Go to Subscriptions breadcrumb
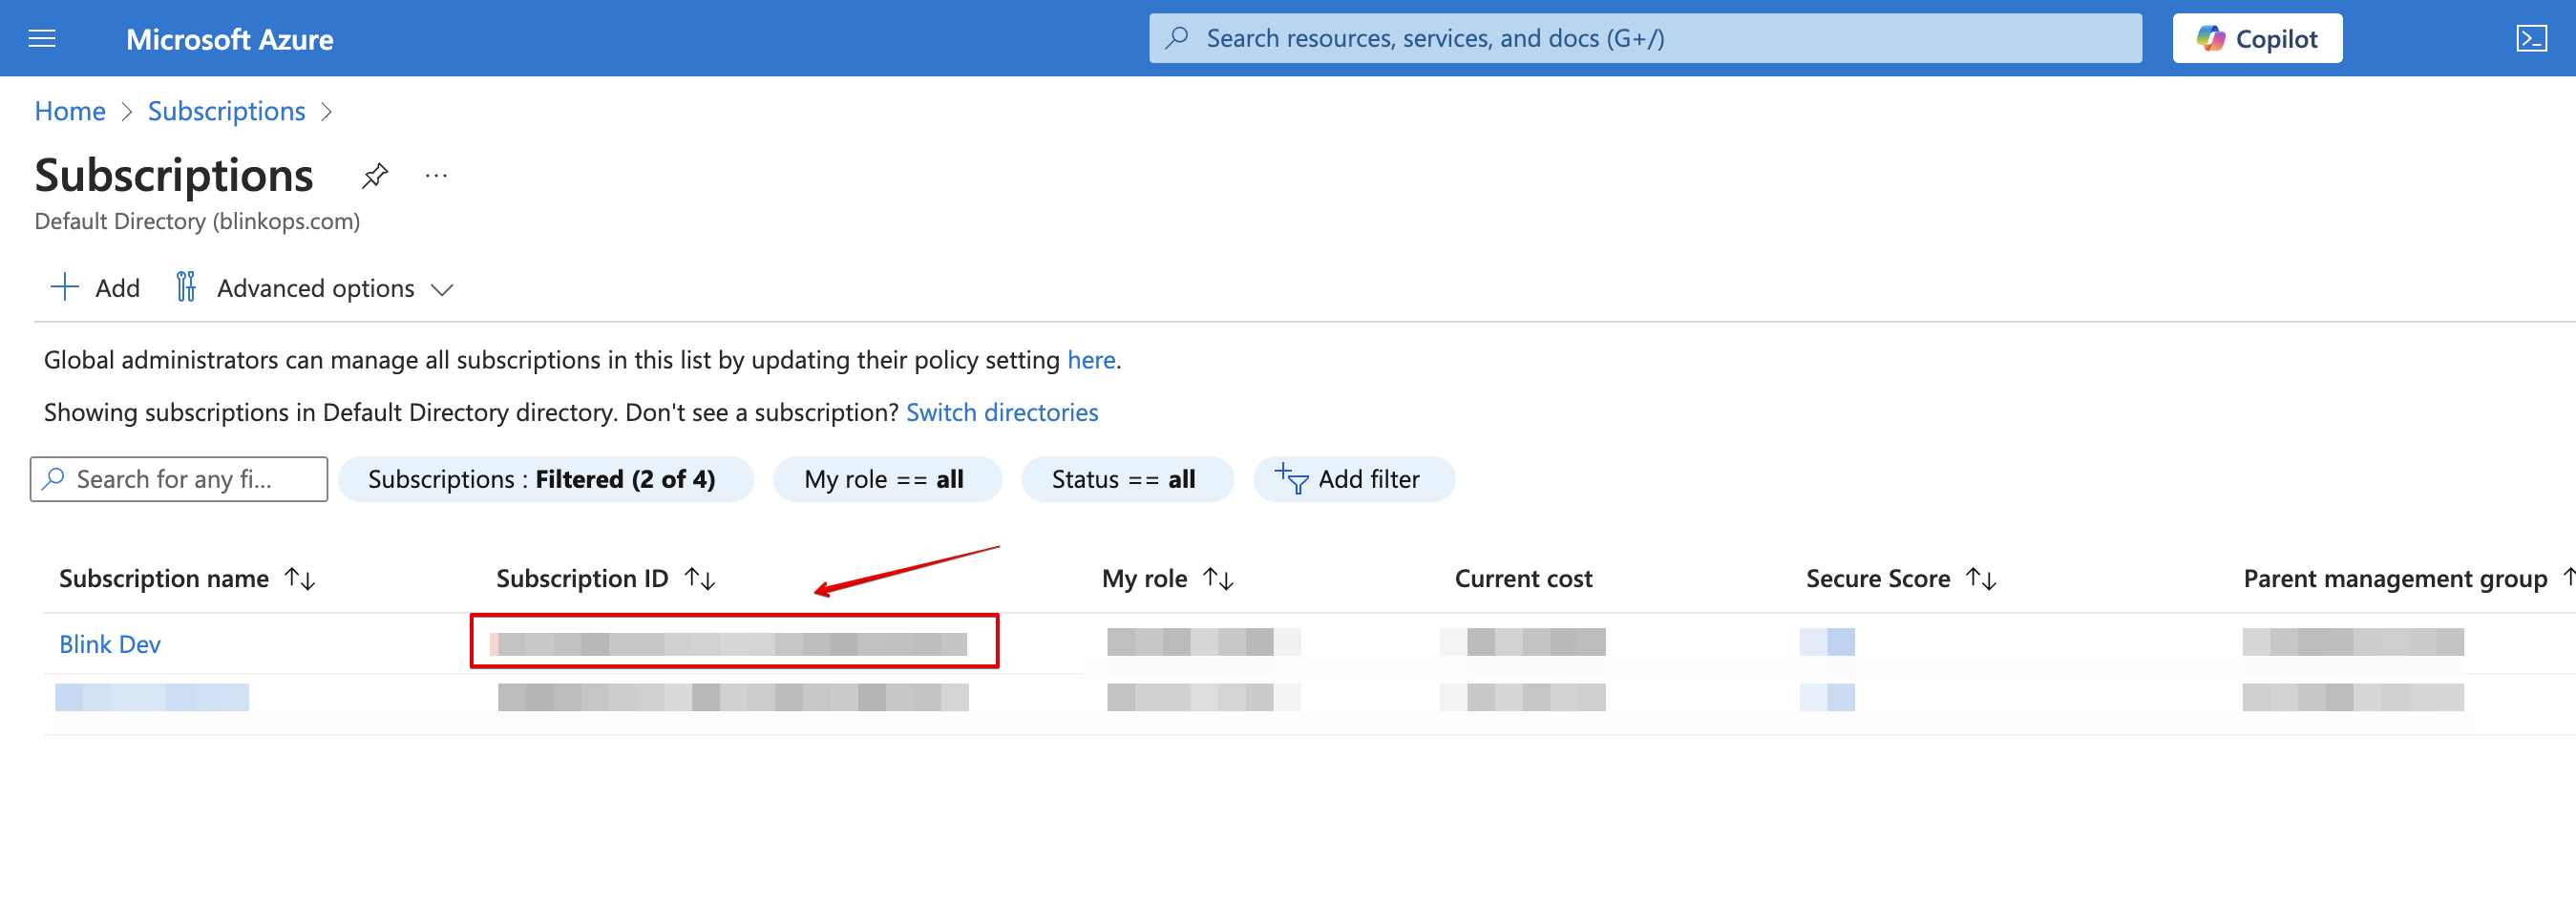This screenshot has height=905, width=2576. pos(227,111)
